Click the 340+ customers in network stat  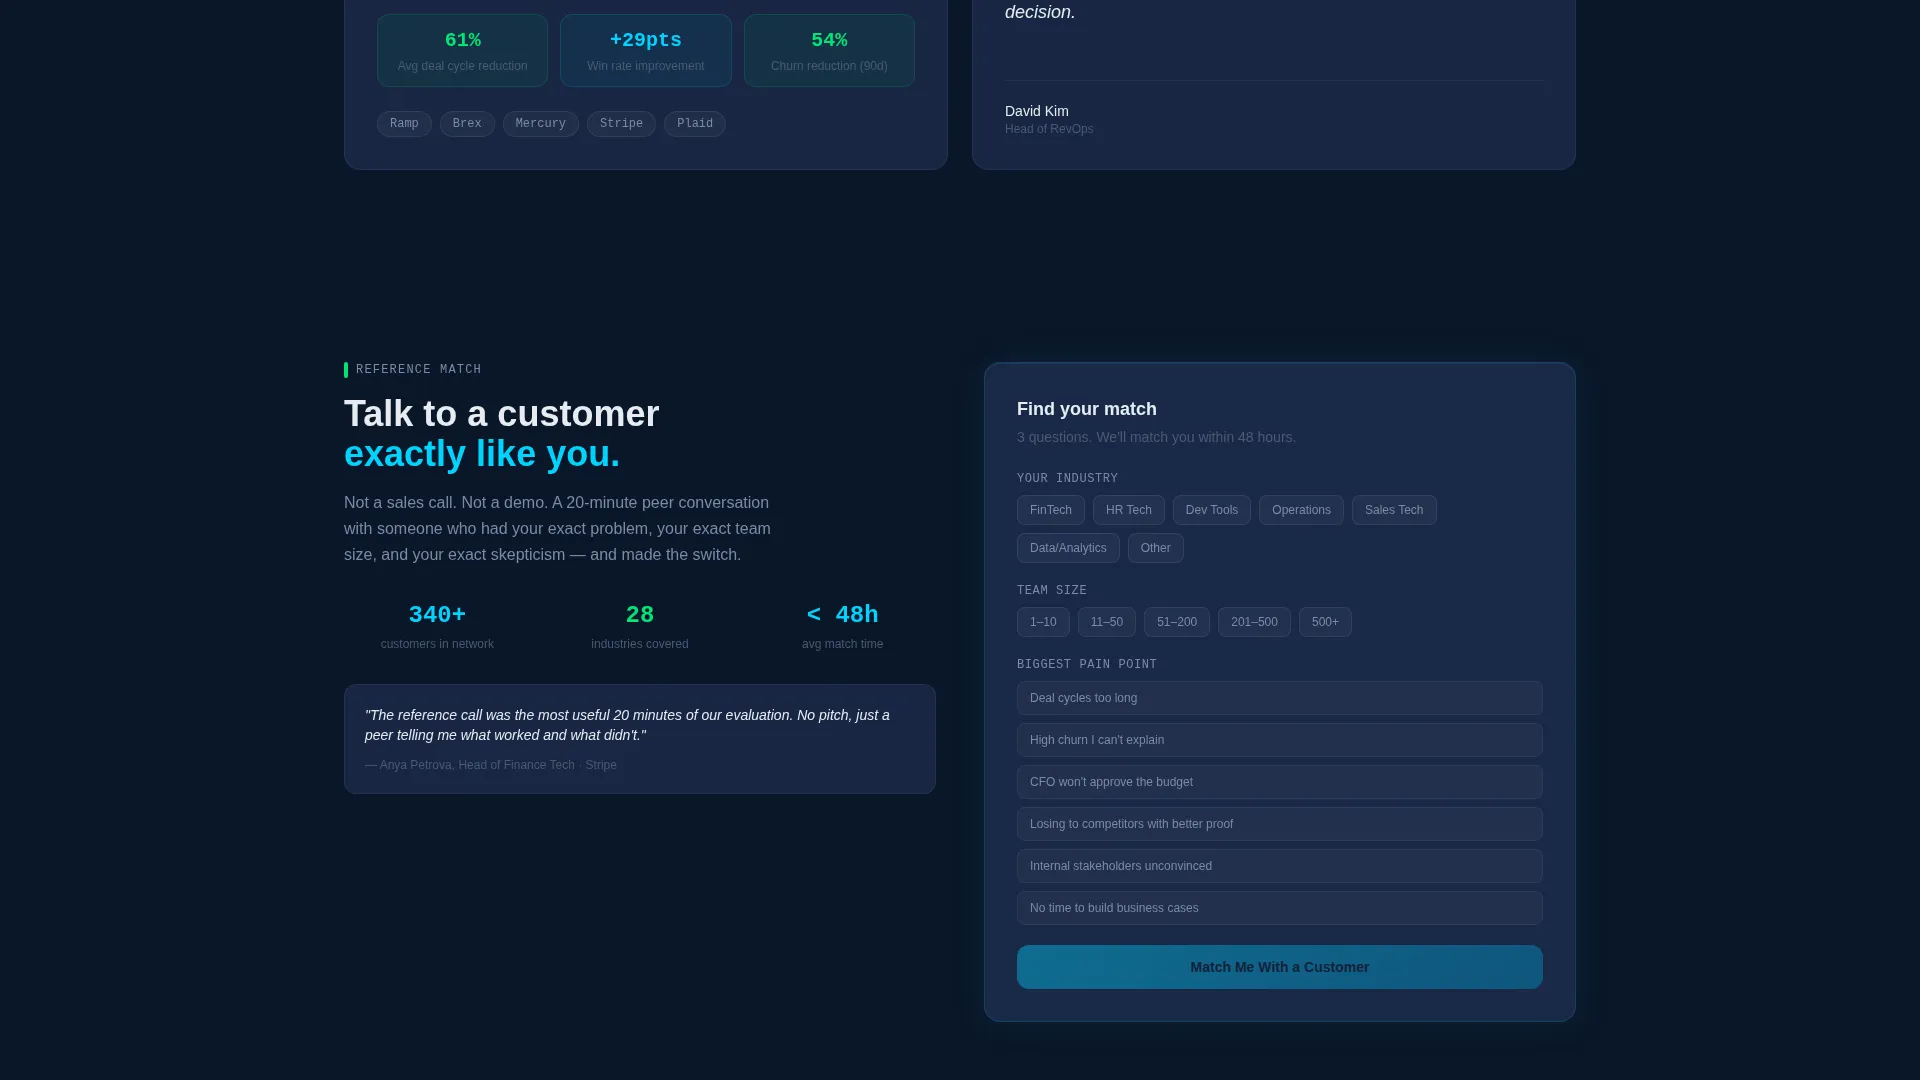click(437, 627)
